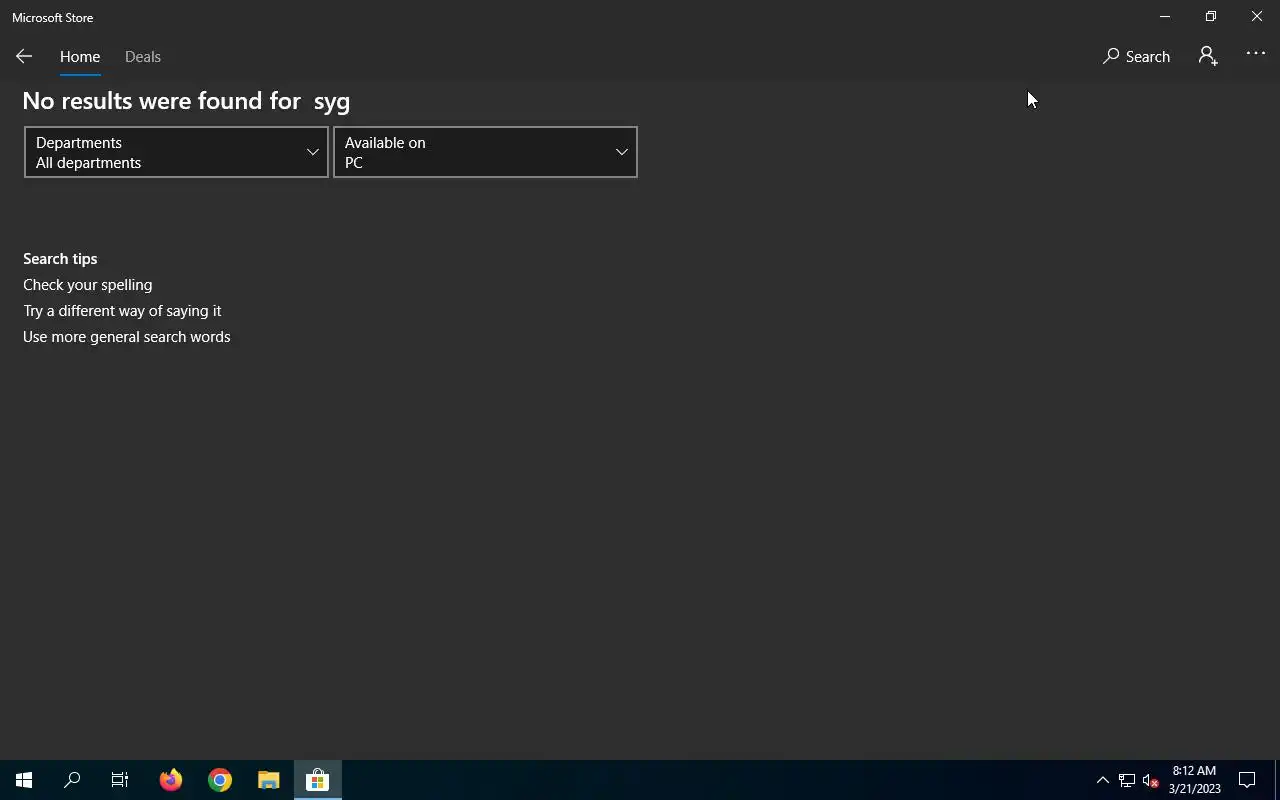
Task: Close the Microsoft Store window
Action: [1257, 17]
